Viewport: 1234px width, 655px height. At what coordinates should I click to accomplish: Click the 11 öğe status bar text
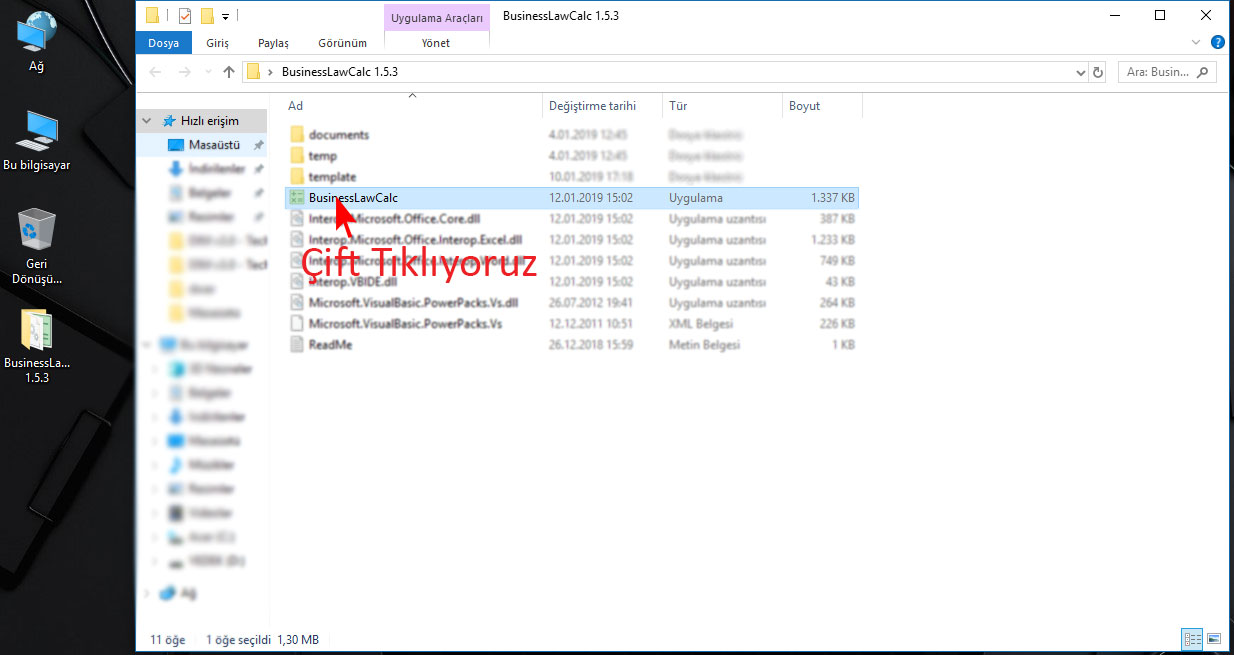(167, 639)
